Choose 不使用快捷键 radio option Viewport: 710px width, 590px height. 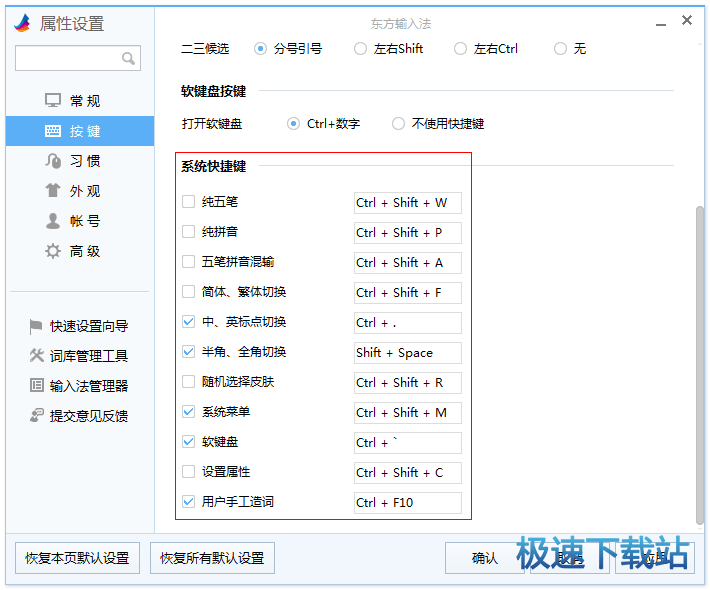(398, 124)
